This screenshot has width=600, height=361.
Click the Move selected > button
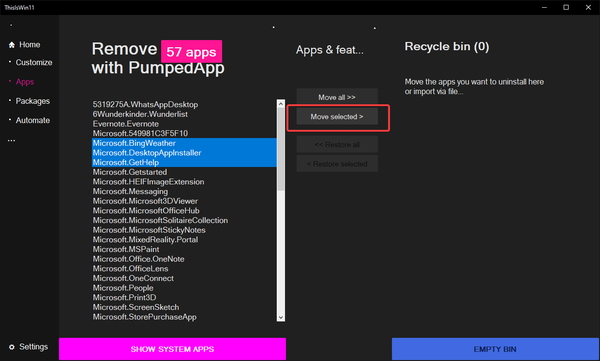337,116
